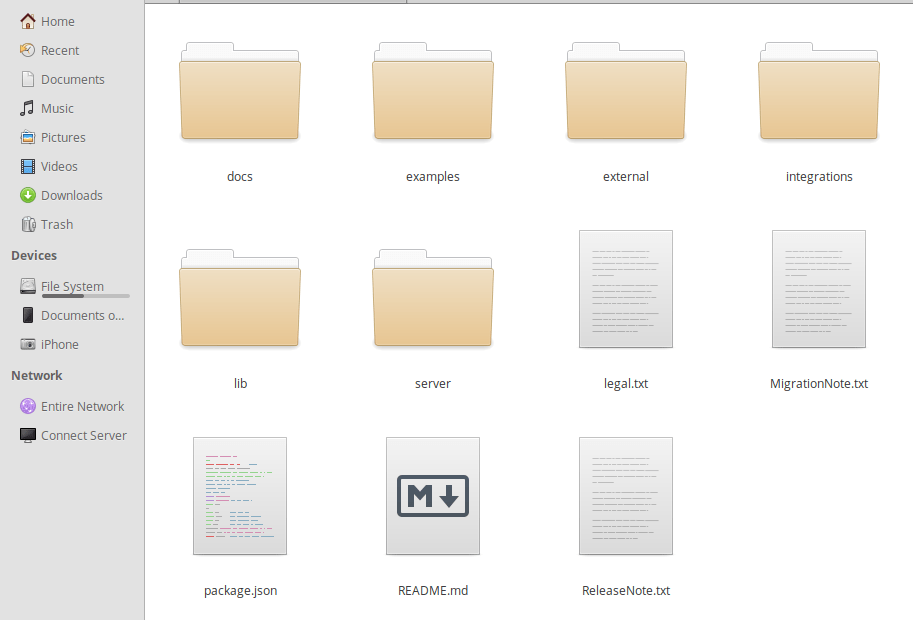Click the Recent clock icon
This screenshot has height=620, width=913.
coord(27,50)
